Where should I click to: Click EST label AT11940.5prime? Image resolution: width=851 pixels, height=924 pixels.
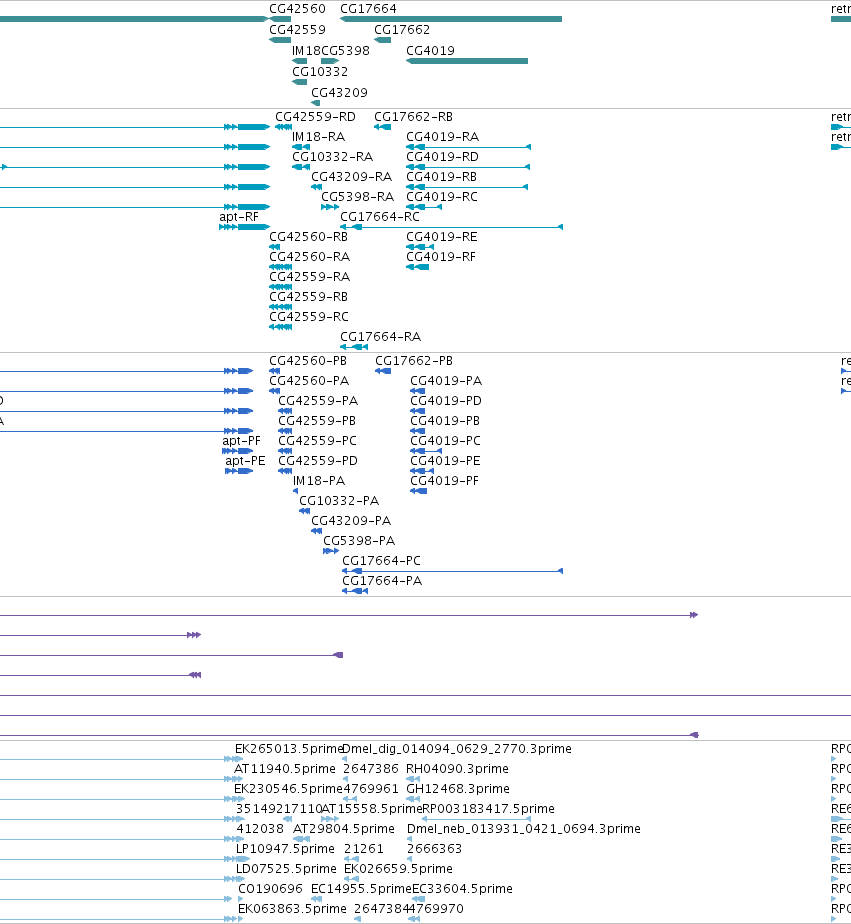tap(285, 769)
